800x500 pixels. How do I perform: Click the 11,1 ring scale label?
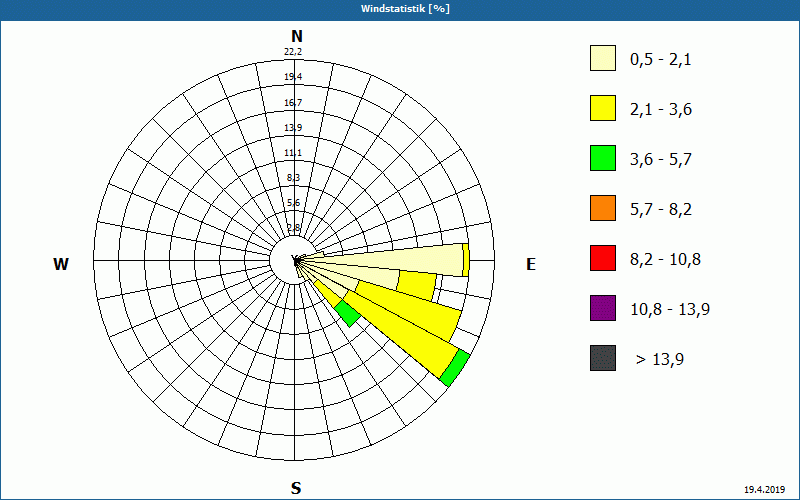pos(293,153)
